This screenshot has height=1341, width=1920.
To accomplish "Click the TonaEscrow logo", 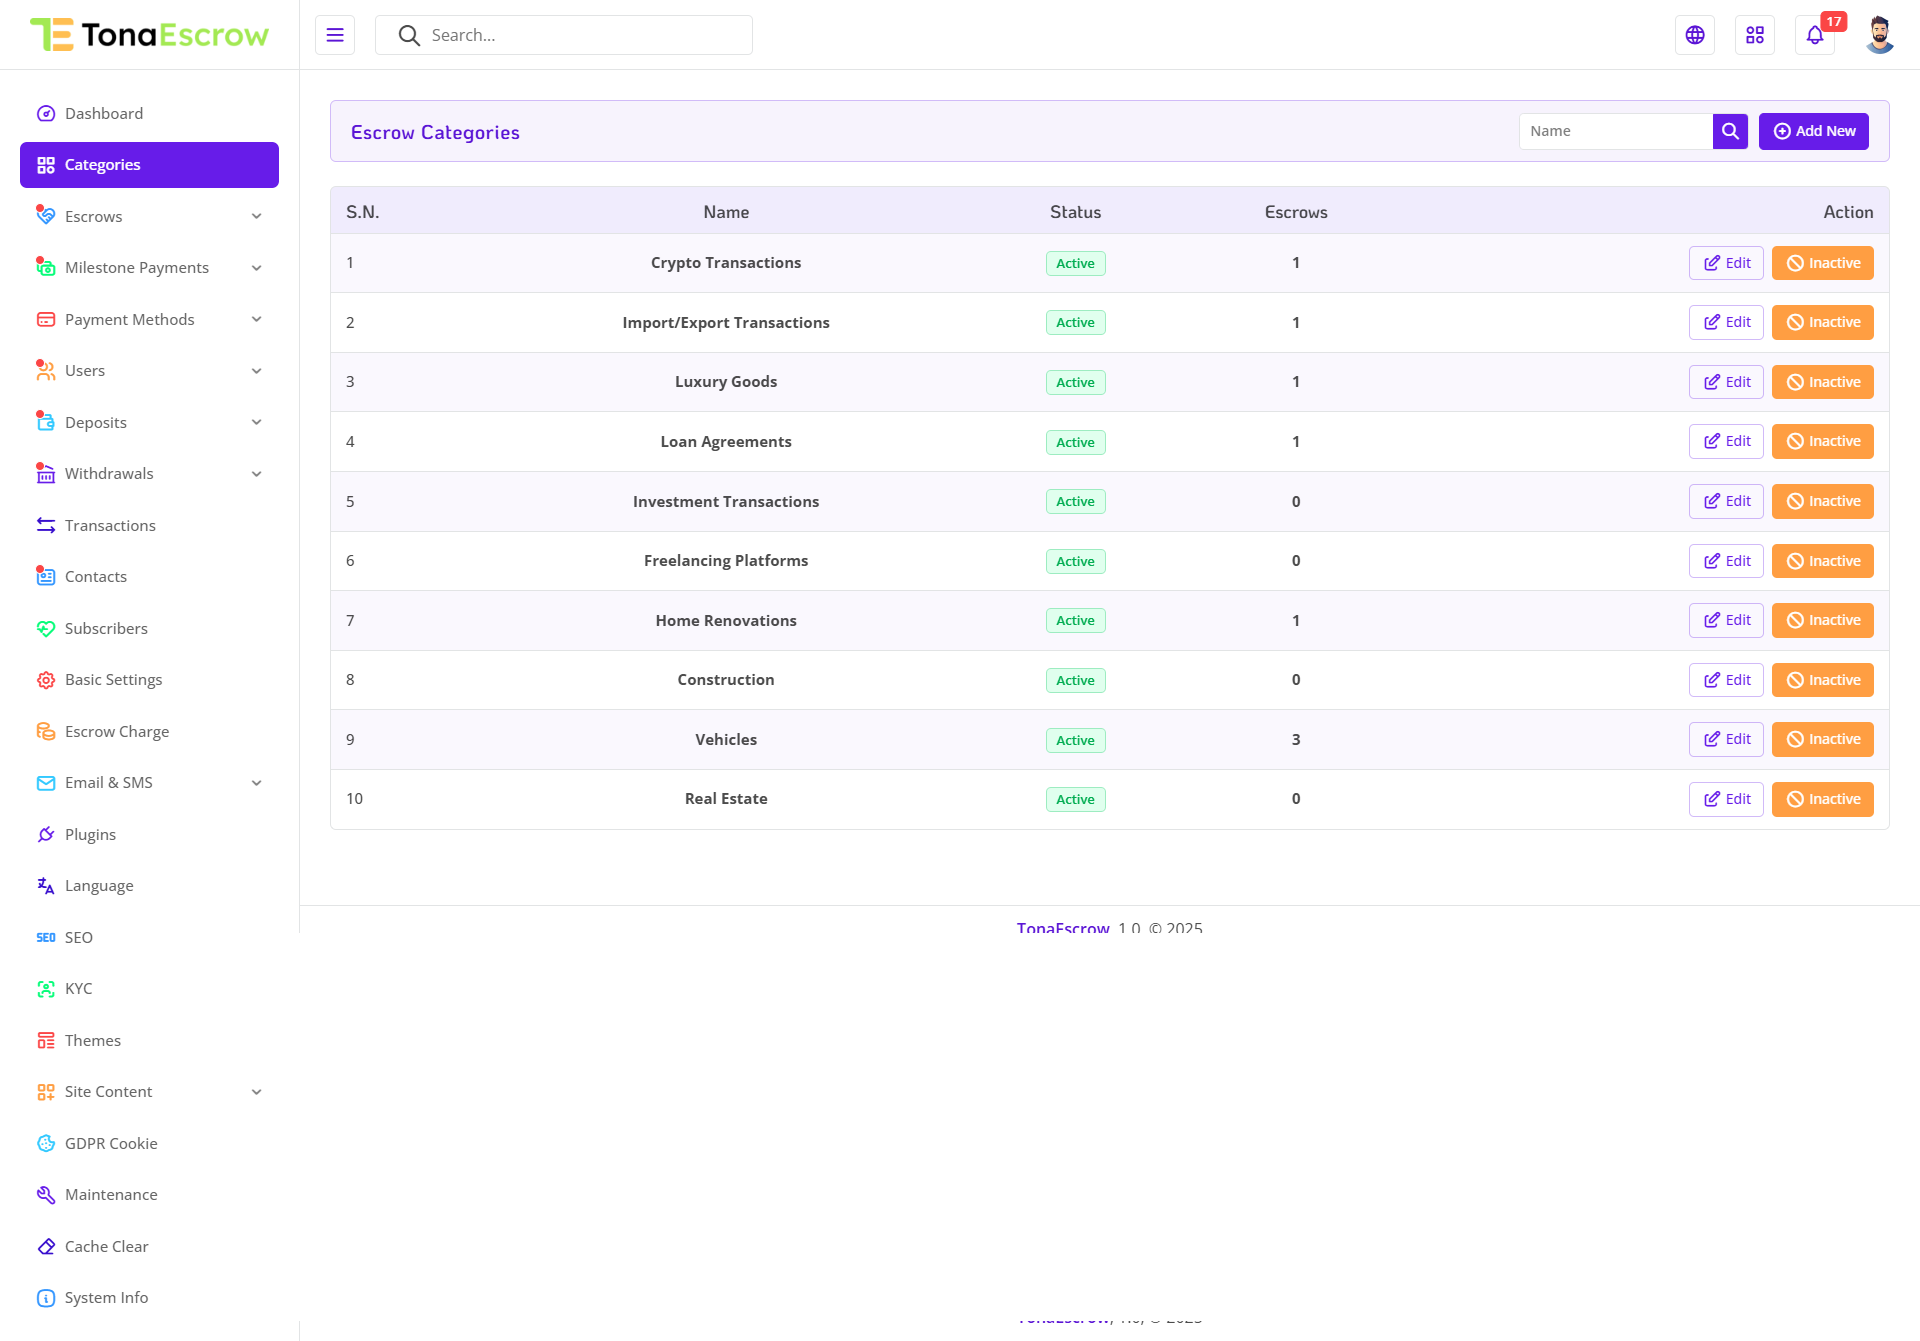I will (150, 35).
